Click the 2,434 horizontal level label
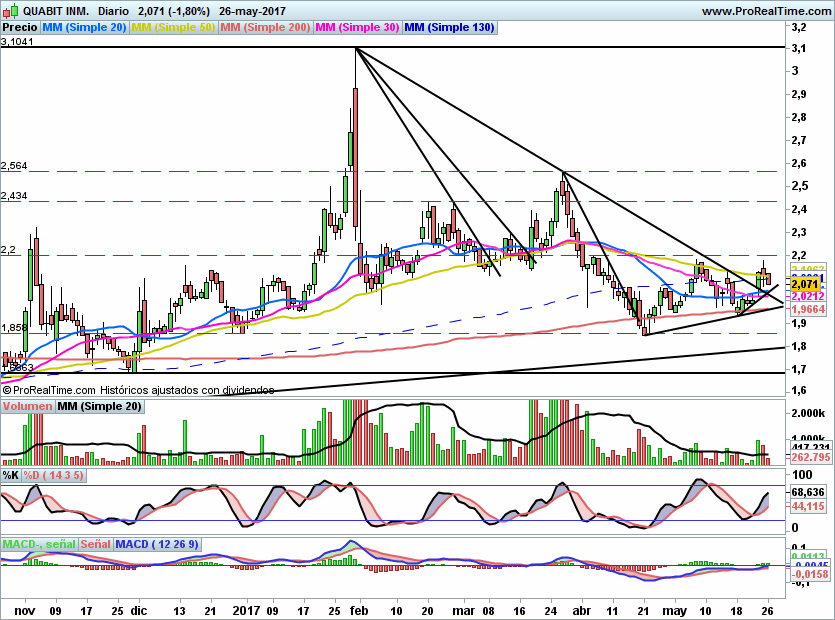The image size is (835, 620). [14, 196]
